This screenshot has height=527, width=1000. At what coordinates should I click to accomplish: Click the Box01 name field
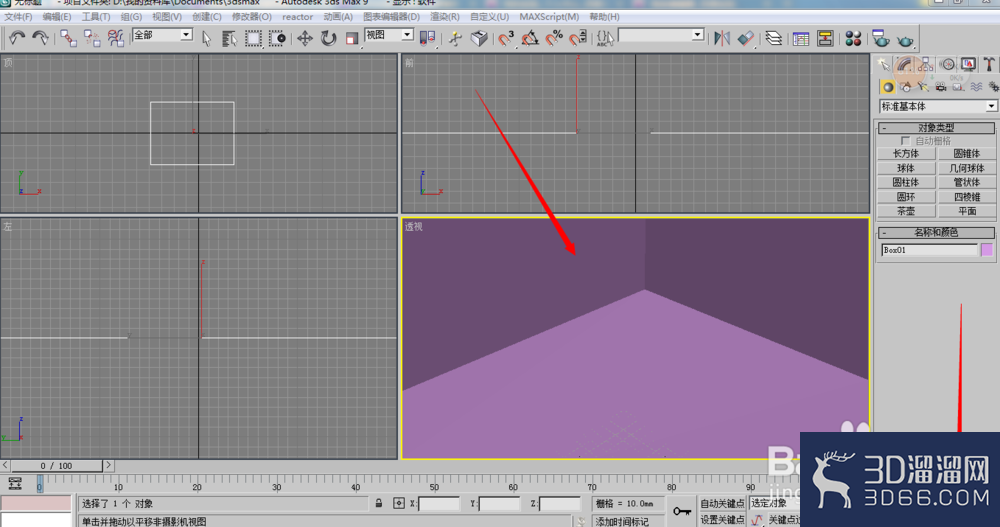coord(929,250)
